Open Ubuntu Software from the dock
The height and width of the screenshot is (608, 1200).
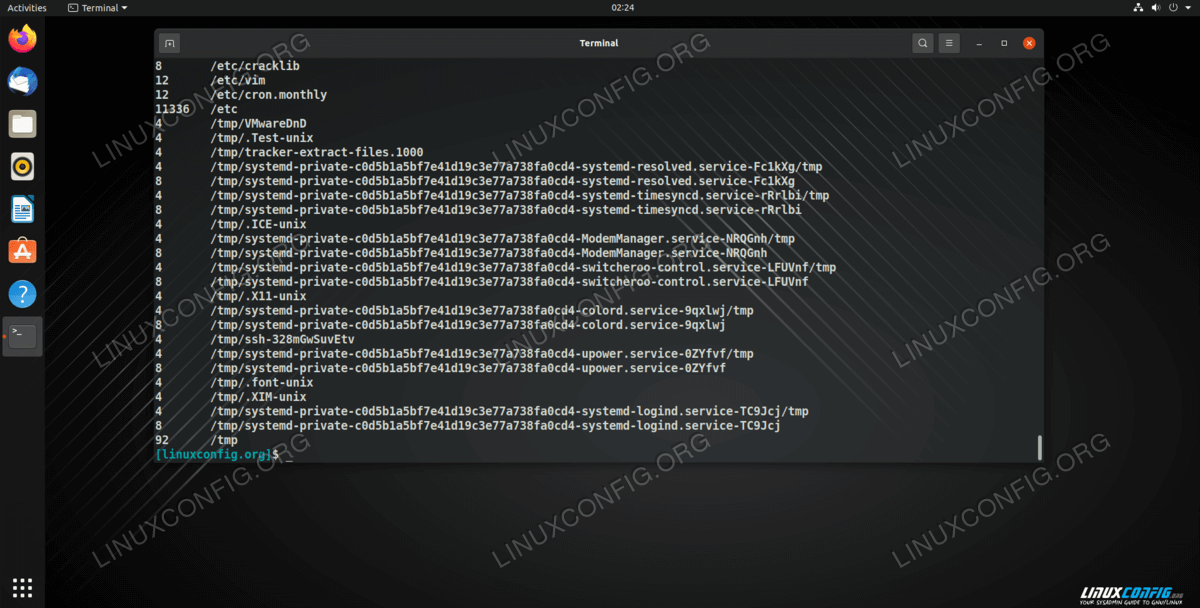point(22,252)
